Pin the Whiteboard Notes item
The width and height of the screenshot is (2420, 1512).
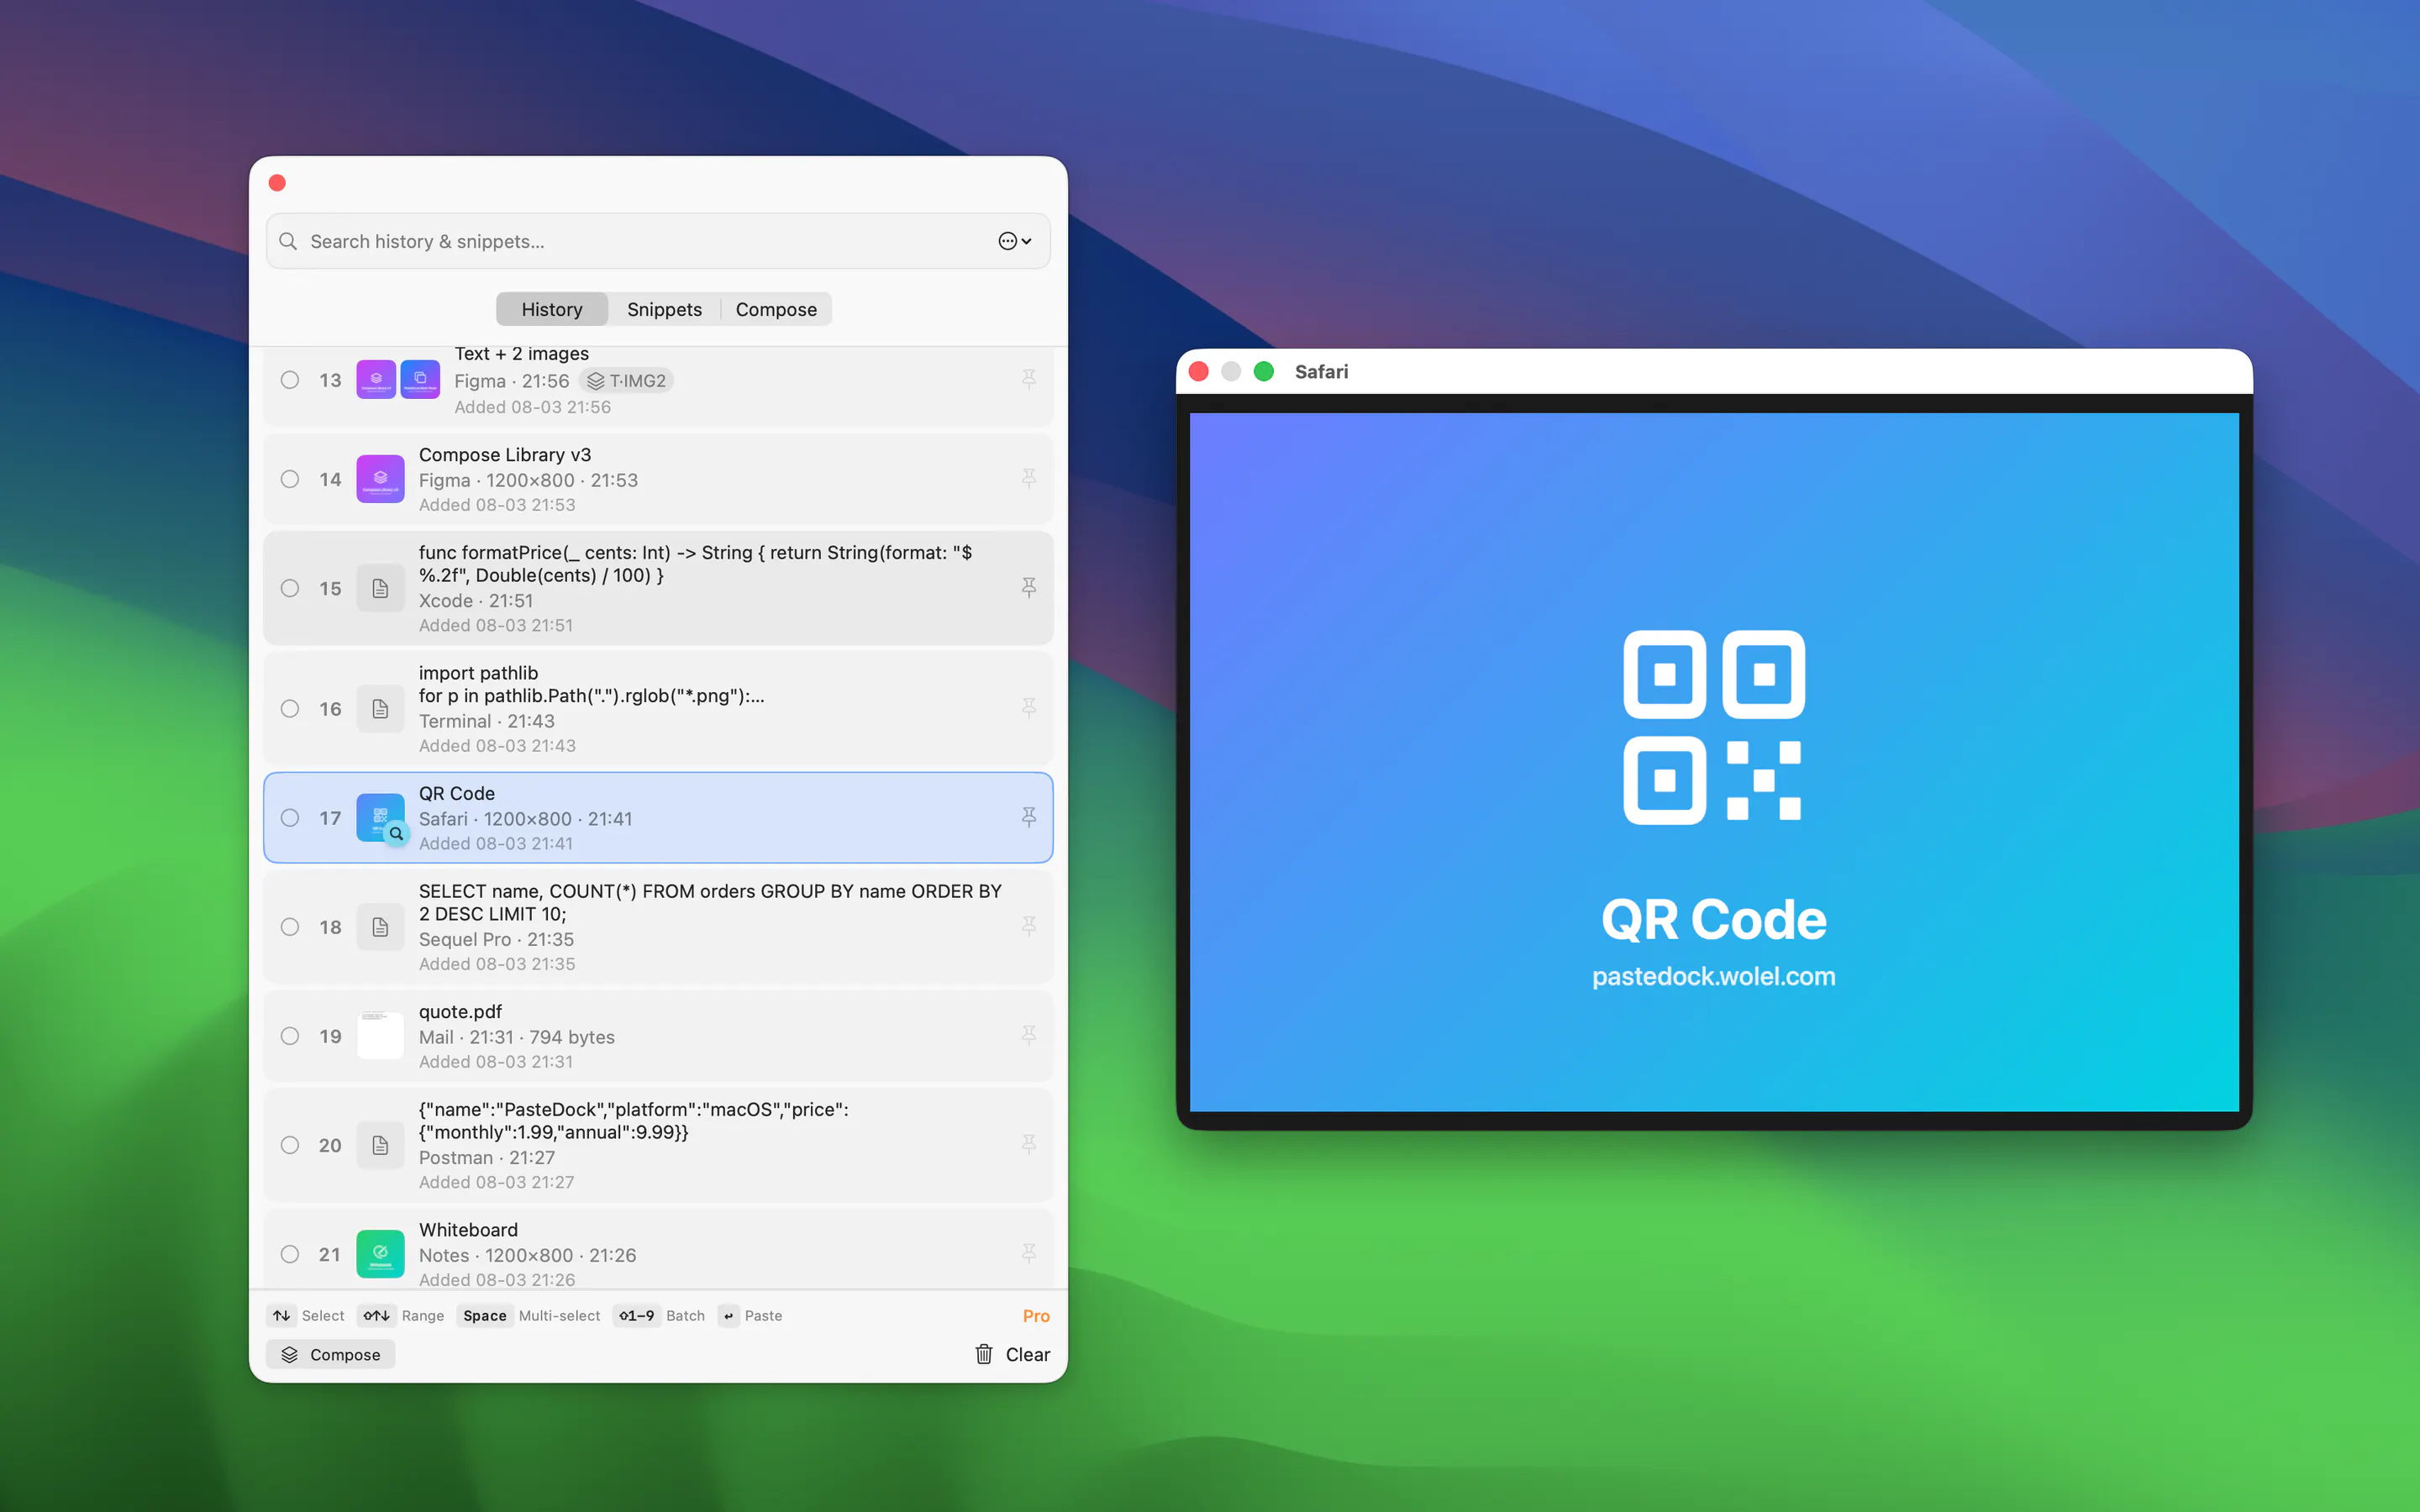coord(1028,1254)
